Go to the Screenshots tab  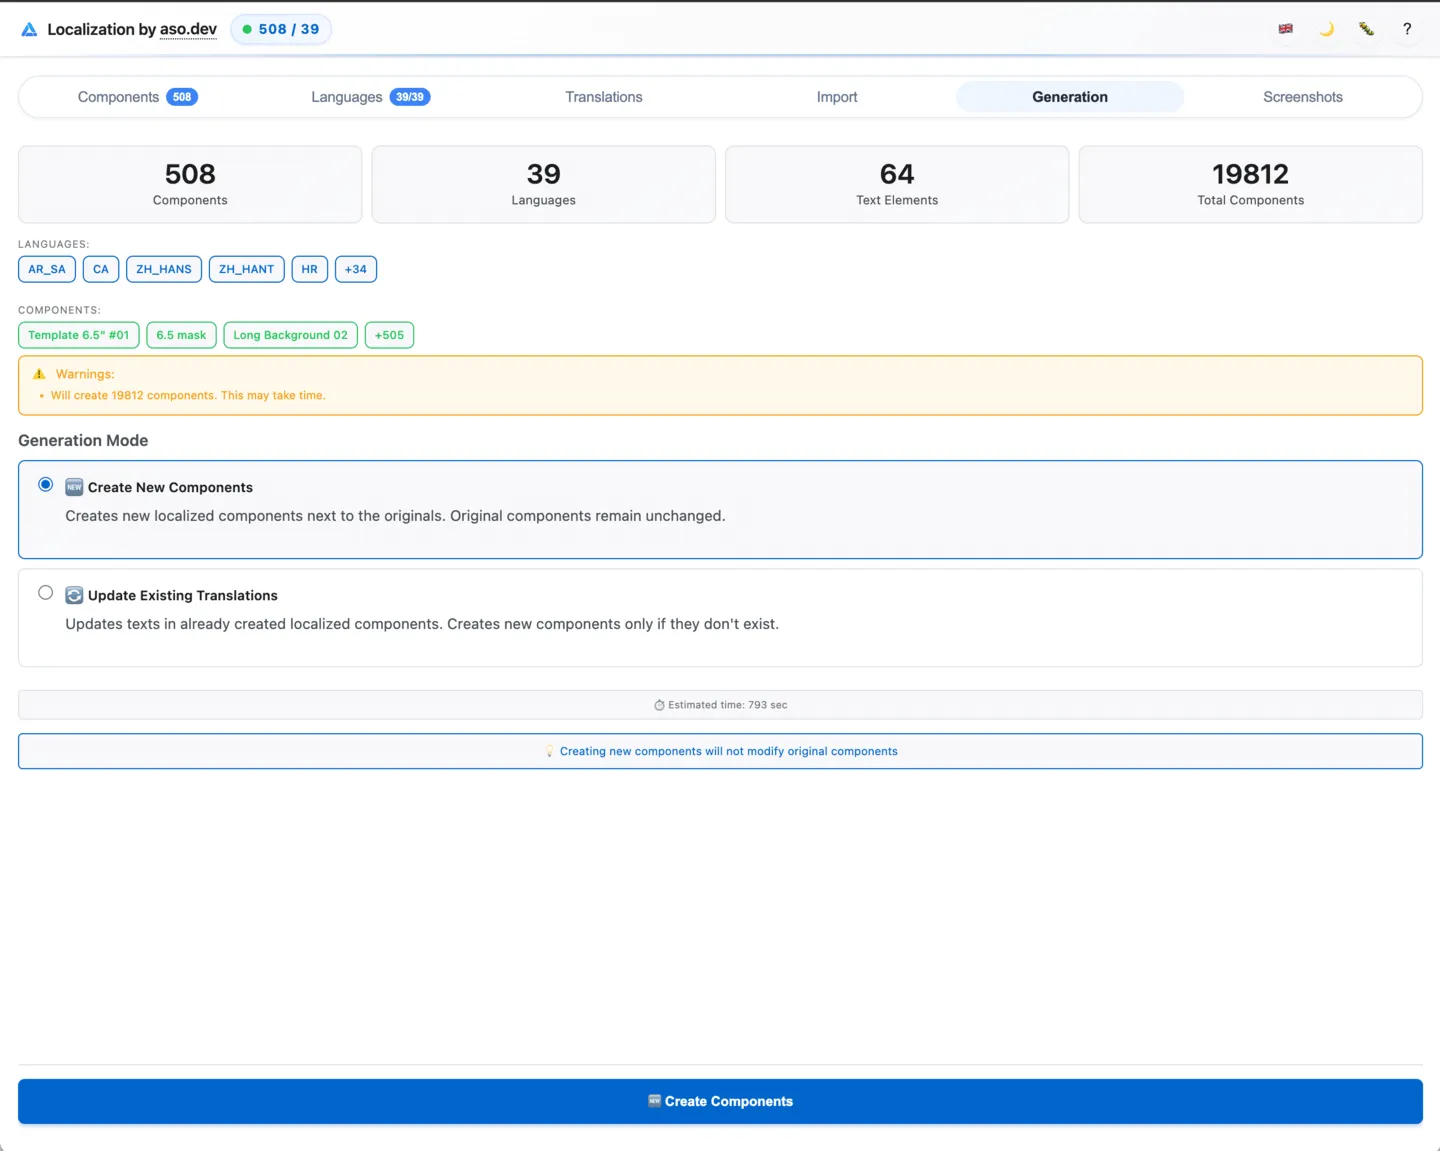1302,97
